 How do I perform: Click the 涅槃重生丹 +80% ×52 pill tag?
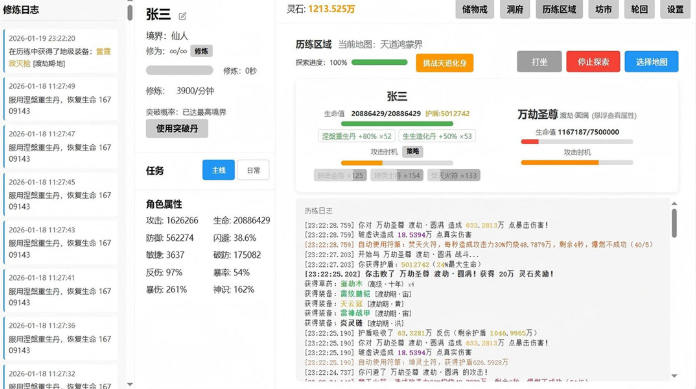coord(357,136)
